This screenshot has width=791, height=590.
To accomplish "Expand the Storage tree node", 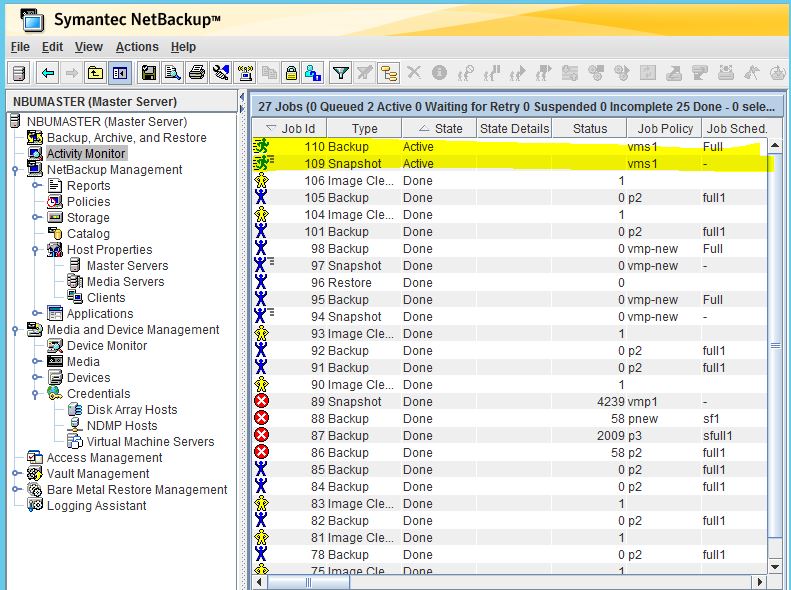I will 36,217.
